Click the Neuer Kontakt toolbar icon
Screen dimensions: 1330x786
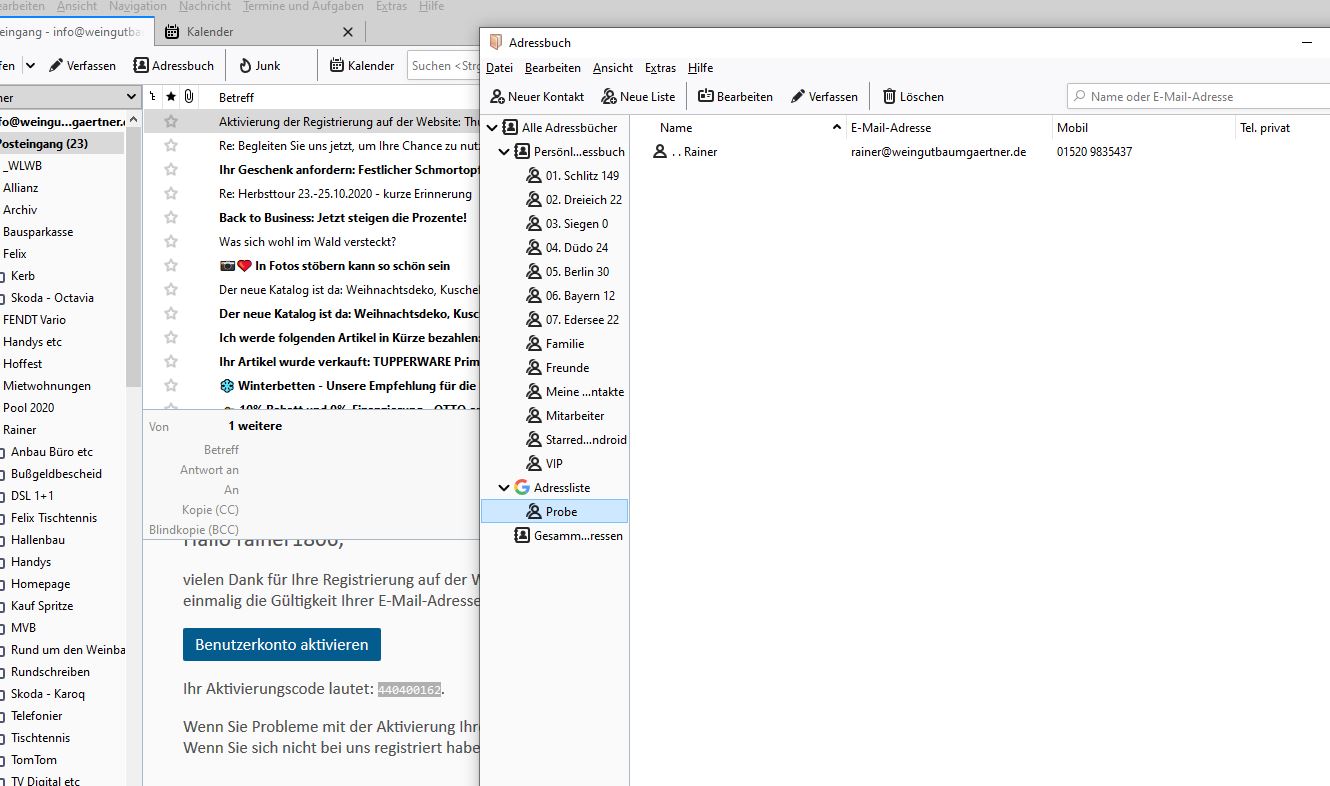tap(497, 97)
